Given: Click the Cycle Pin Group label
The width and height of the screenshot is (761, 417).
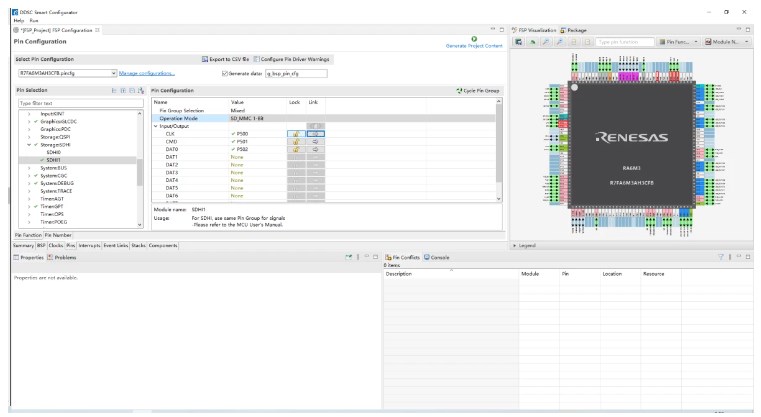Looking at the screenshot, I should pyautogui.click(x=481, y=91).
